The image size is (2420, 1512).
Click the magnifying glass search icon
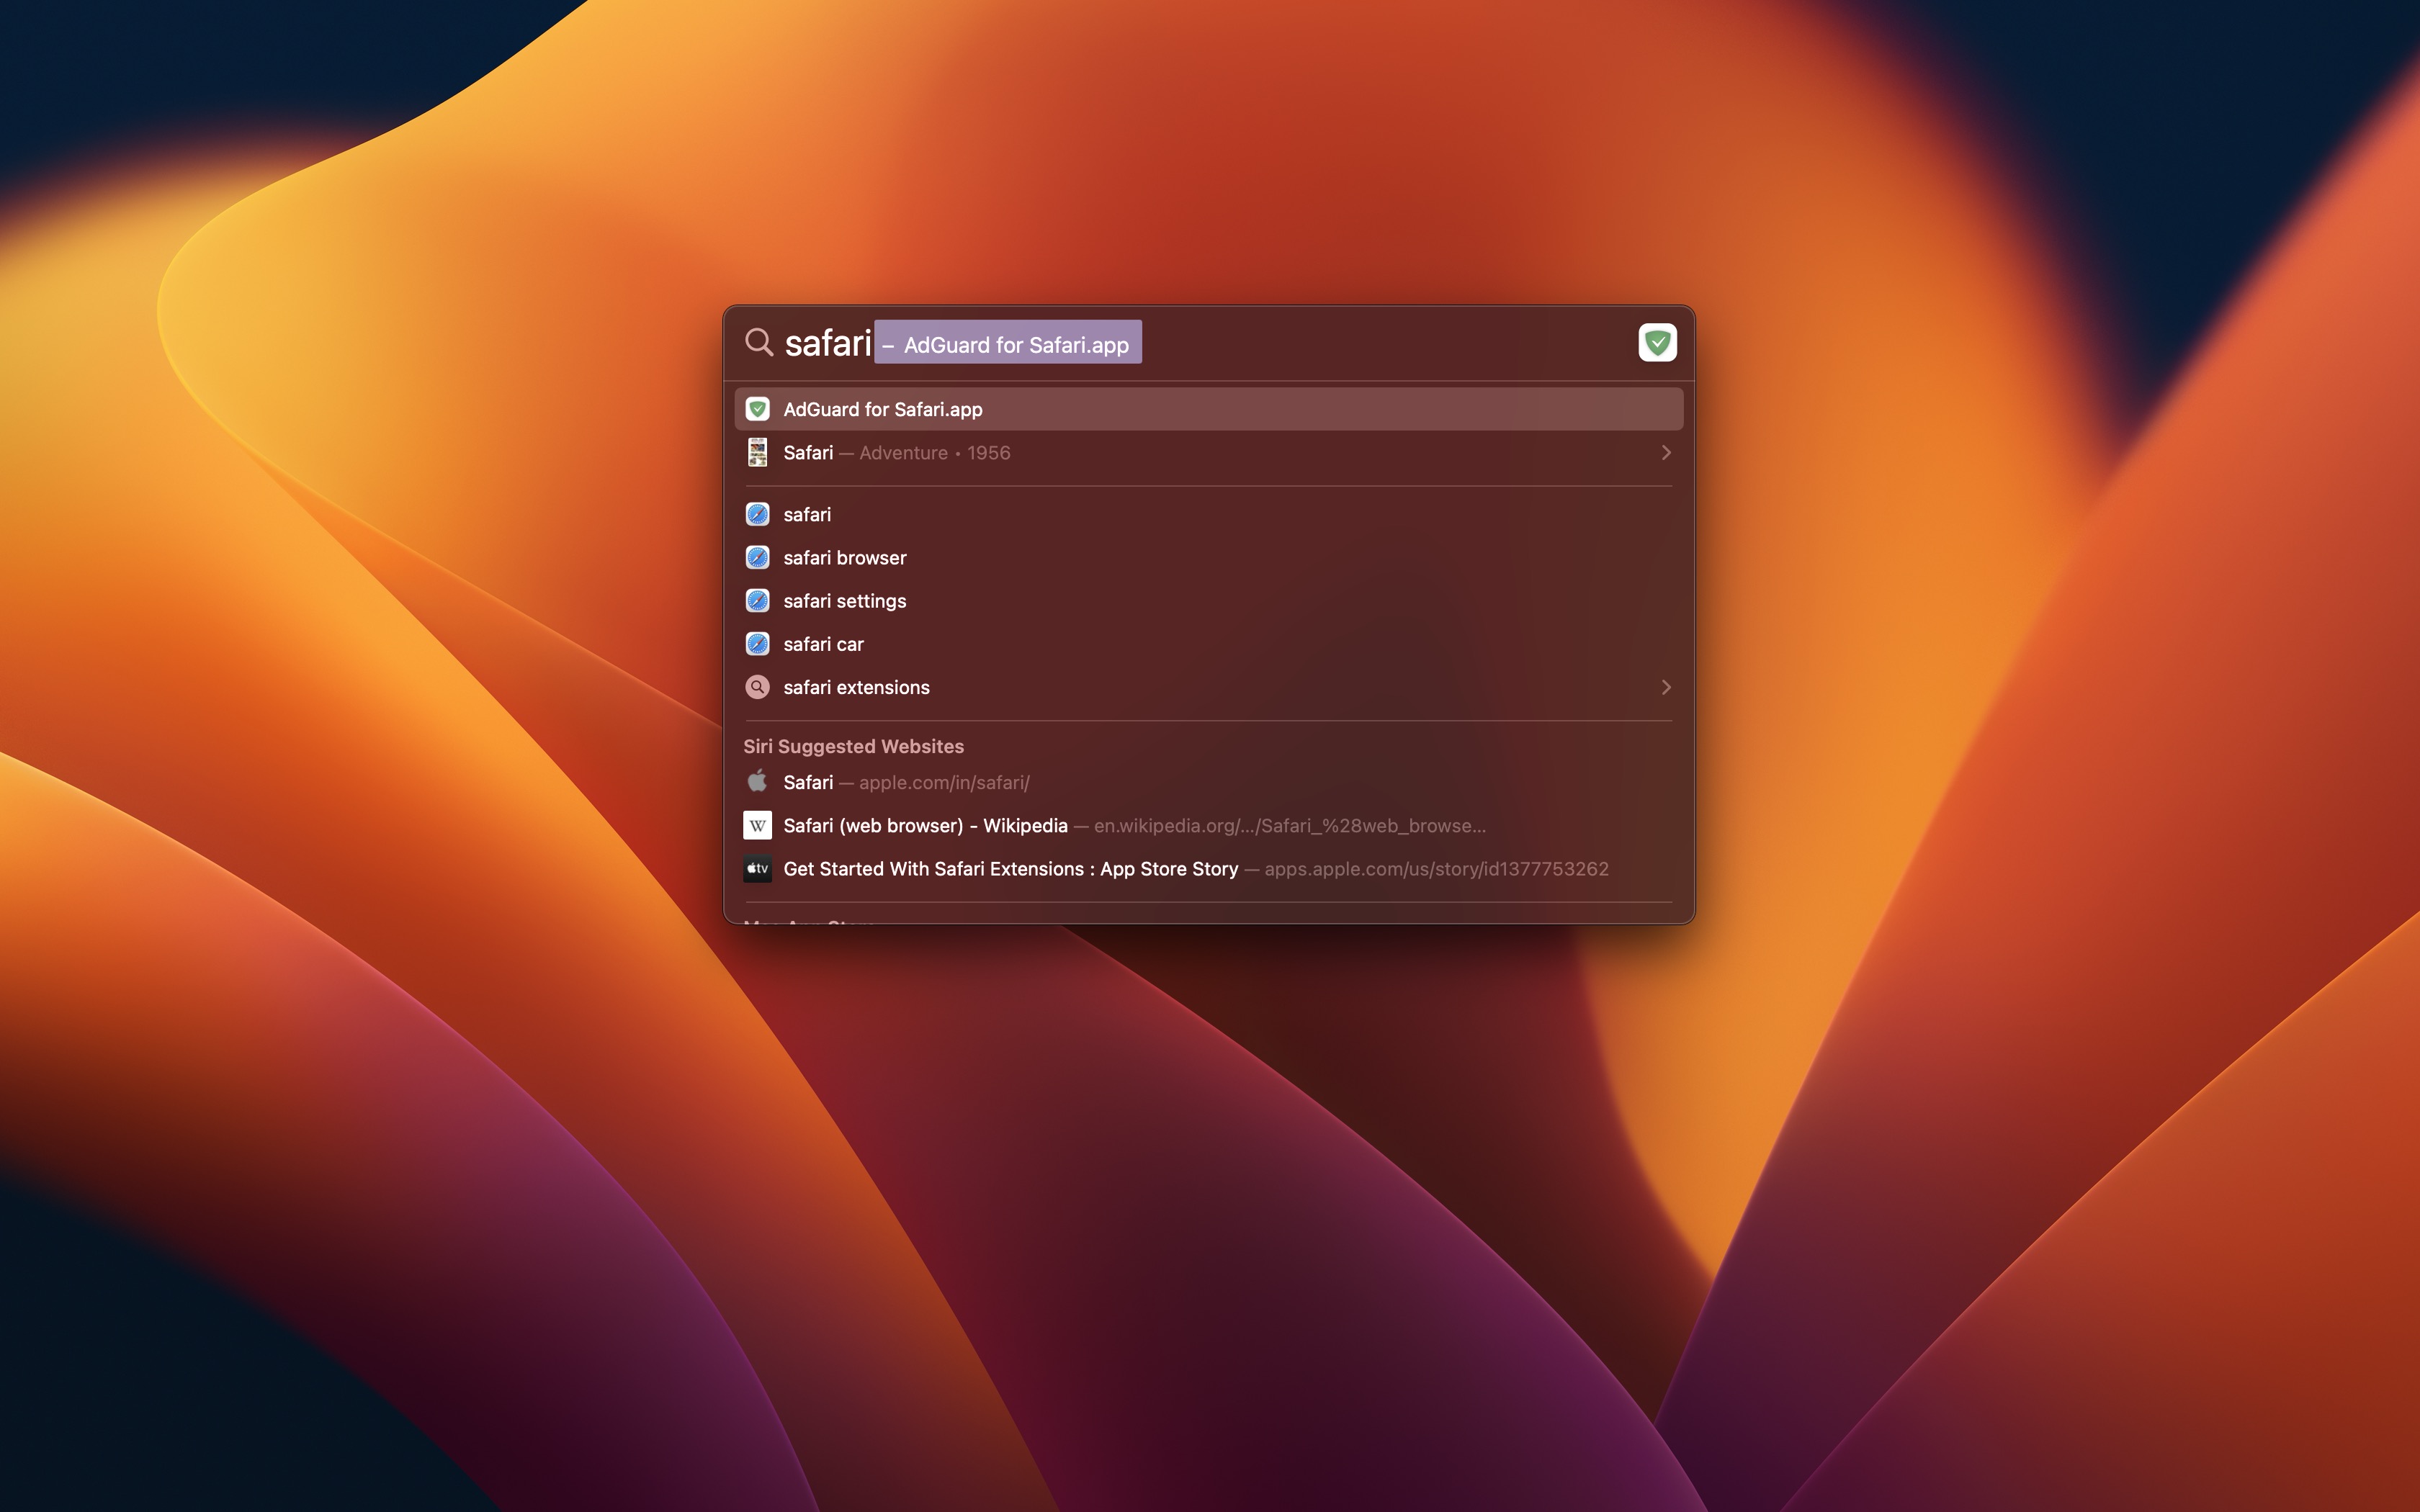point(759,343)
